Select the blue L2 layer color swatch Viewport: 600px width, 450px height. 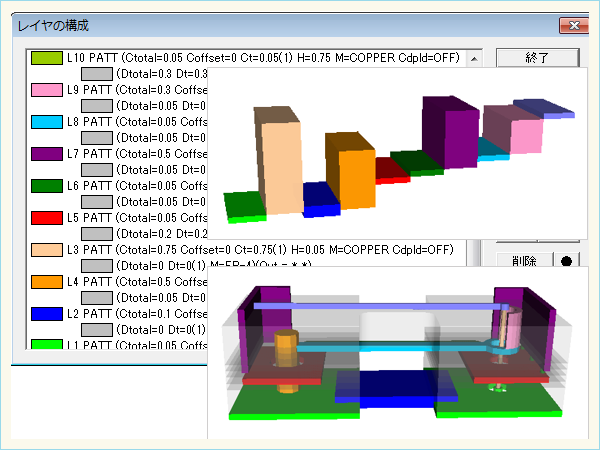click(46, 314)
